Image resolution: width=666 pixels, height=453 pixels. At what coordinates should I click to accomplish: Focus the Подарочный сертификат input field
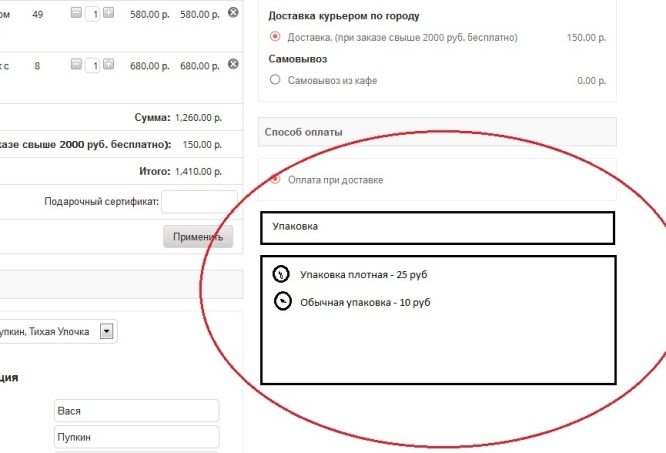point(198,202)
